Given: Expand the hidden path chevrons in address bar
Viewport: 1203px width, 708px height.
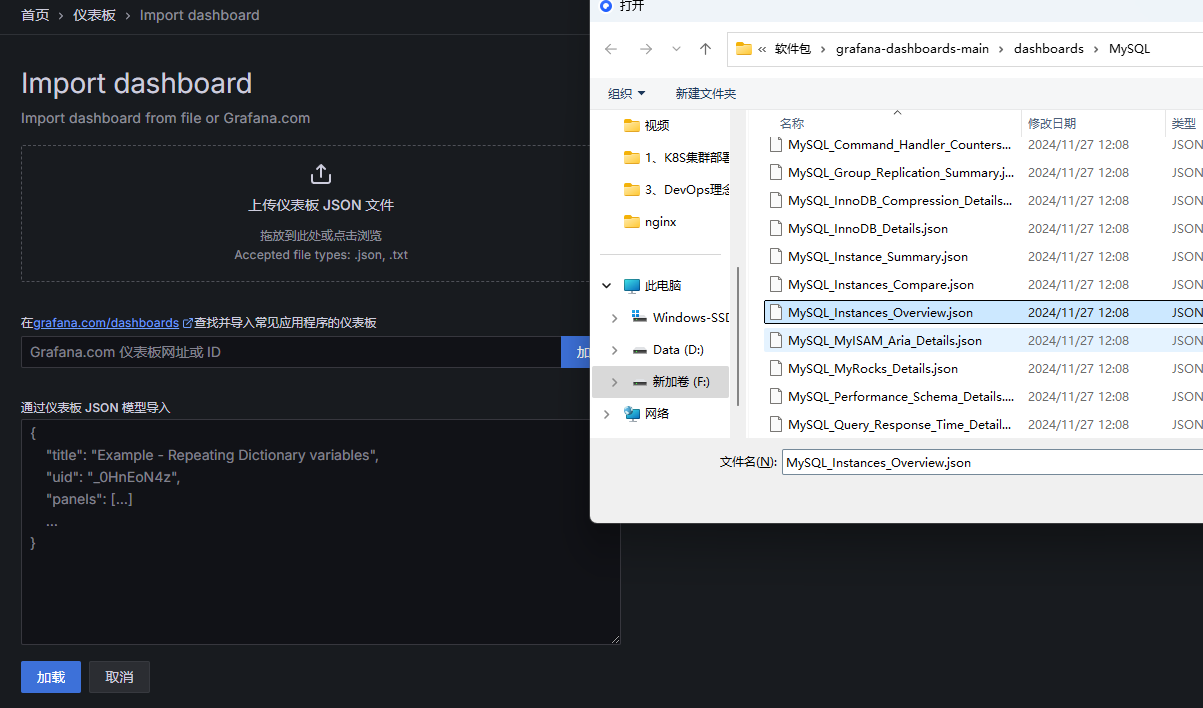Looking at the screenshot, I should tap(762, 49).
